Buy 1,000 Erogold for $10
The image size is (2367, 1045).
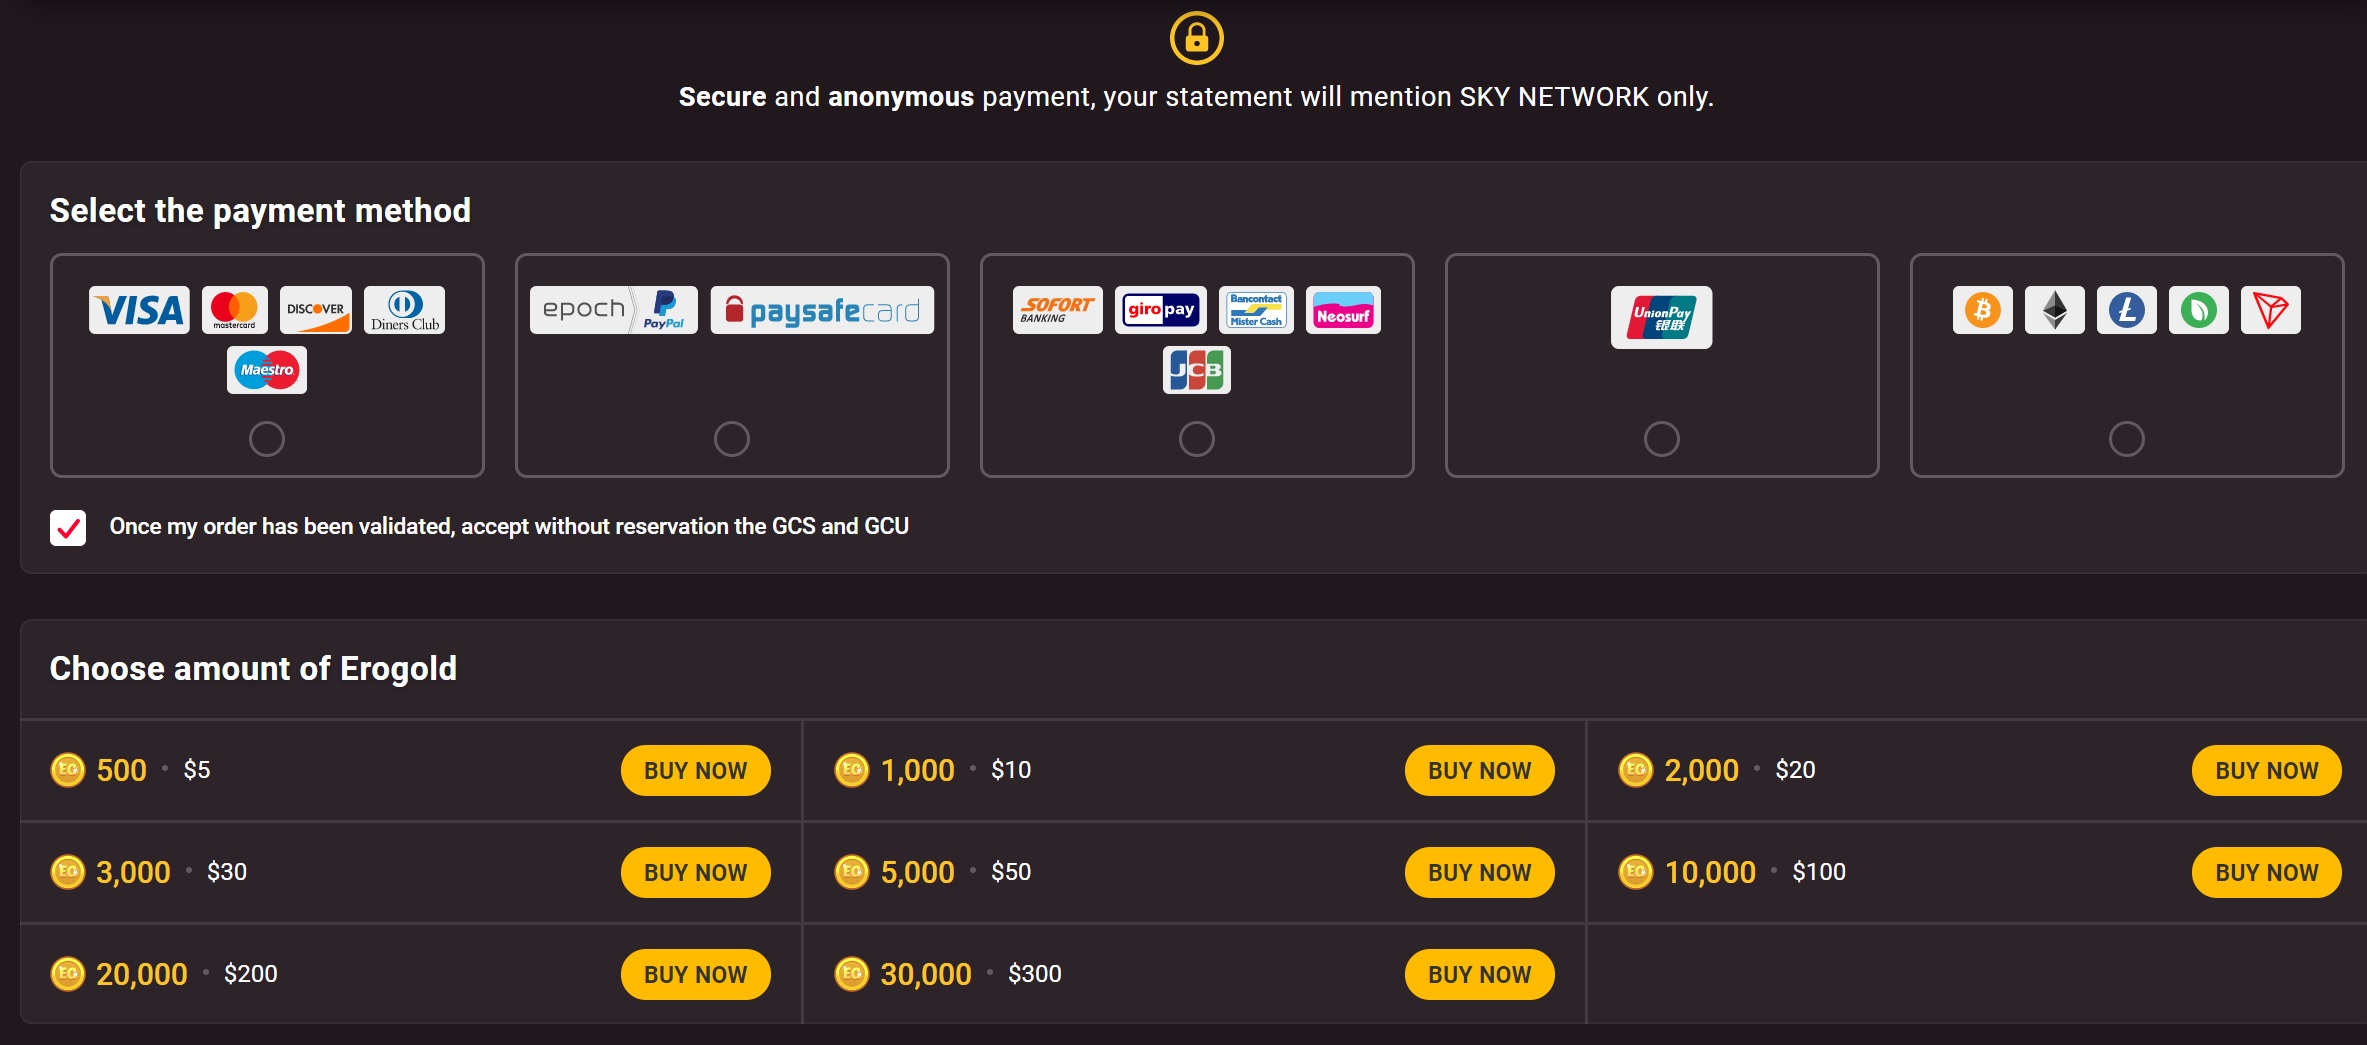pos(1479,770)
